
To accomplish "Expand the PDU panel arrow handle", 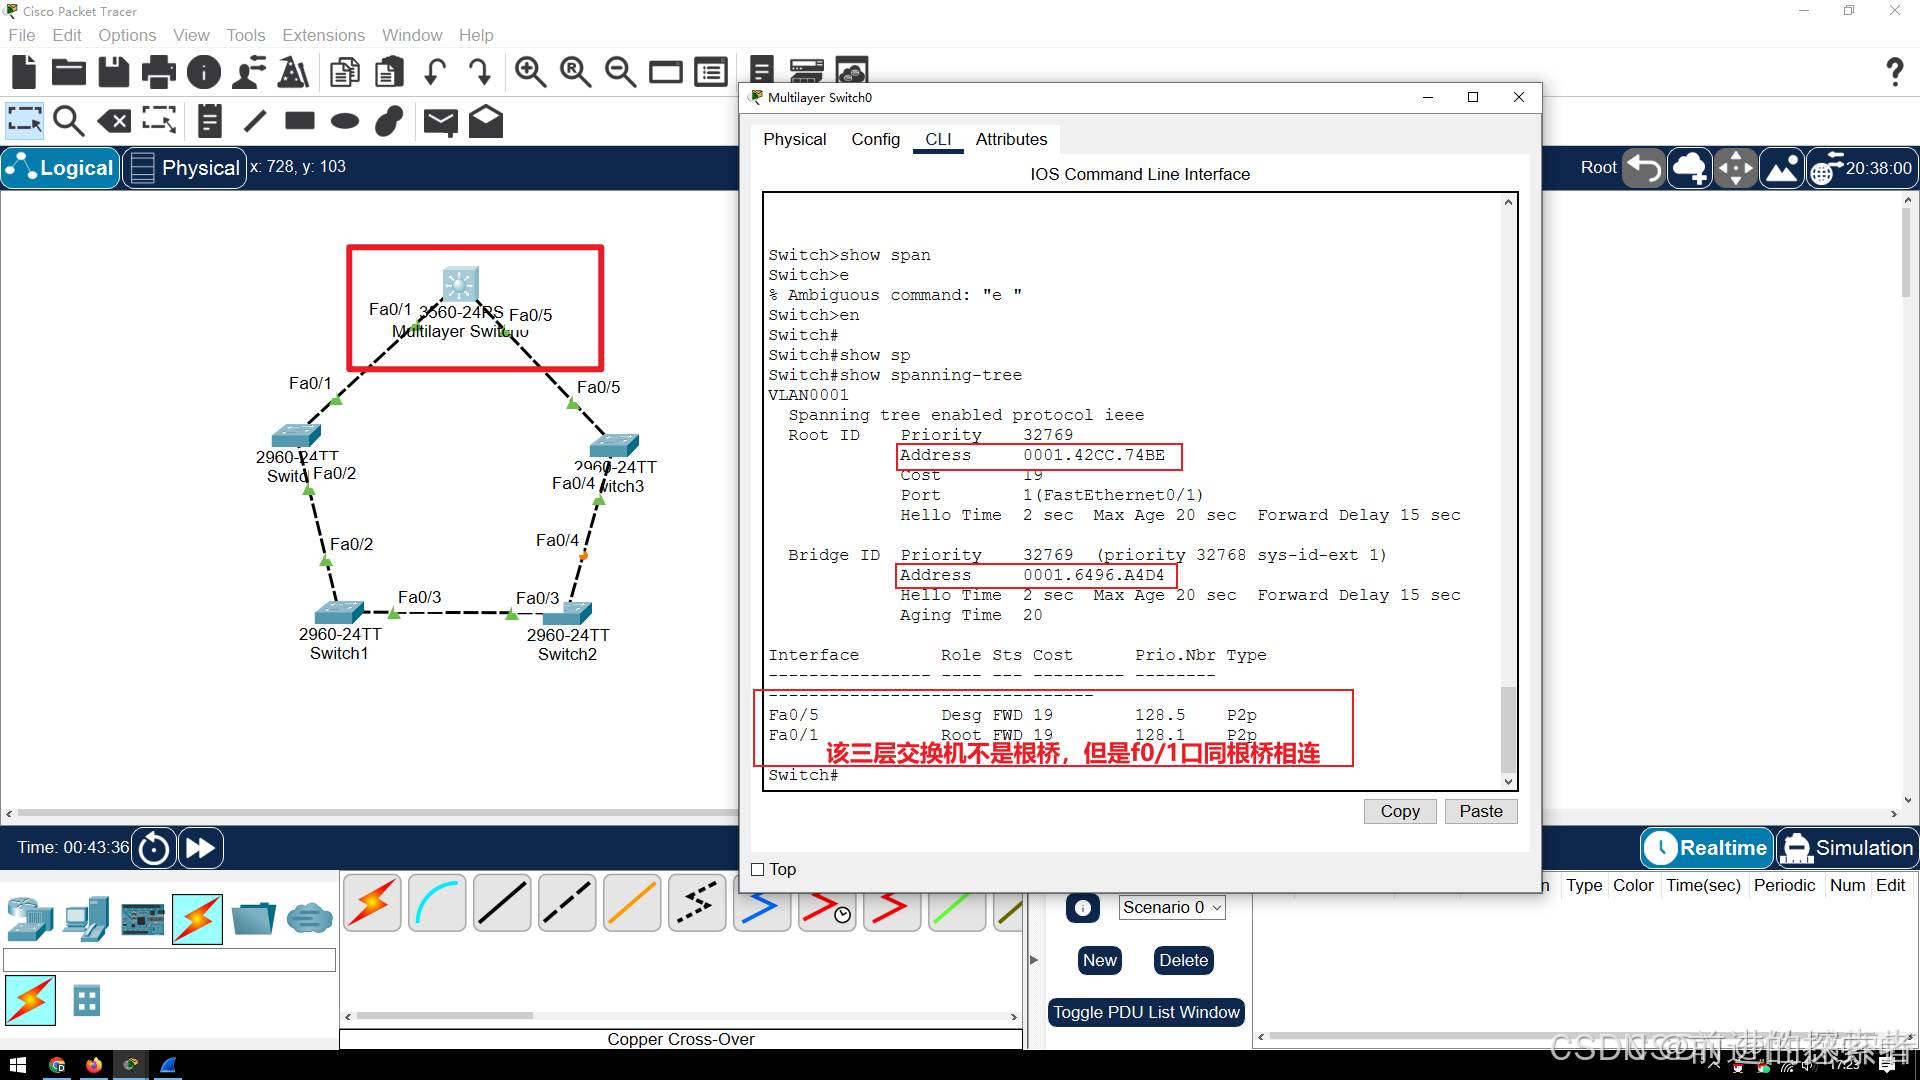I will click(1034, 960).
